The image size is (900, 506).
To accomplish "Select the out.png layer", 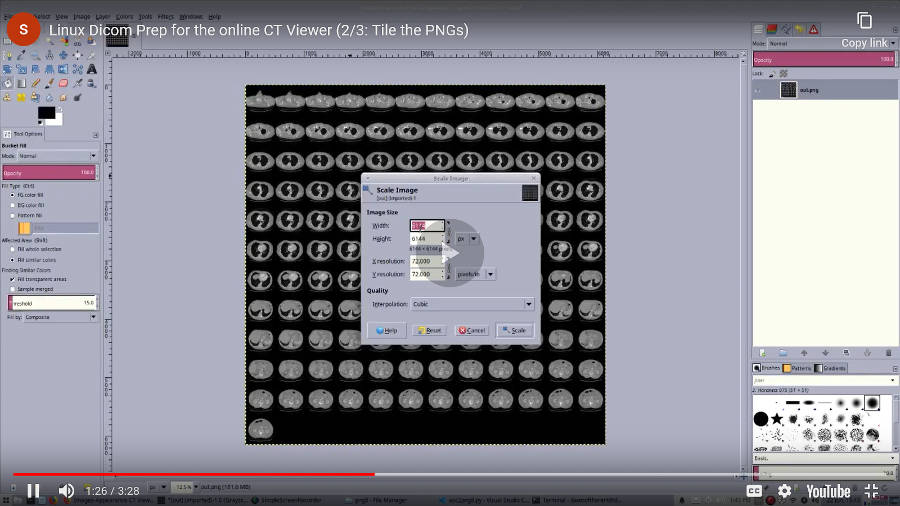I will click(825, 90).
